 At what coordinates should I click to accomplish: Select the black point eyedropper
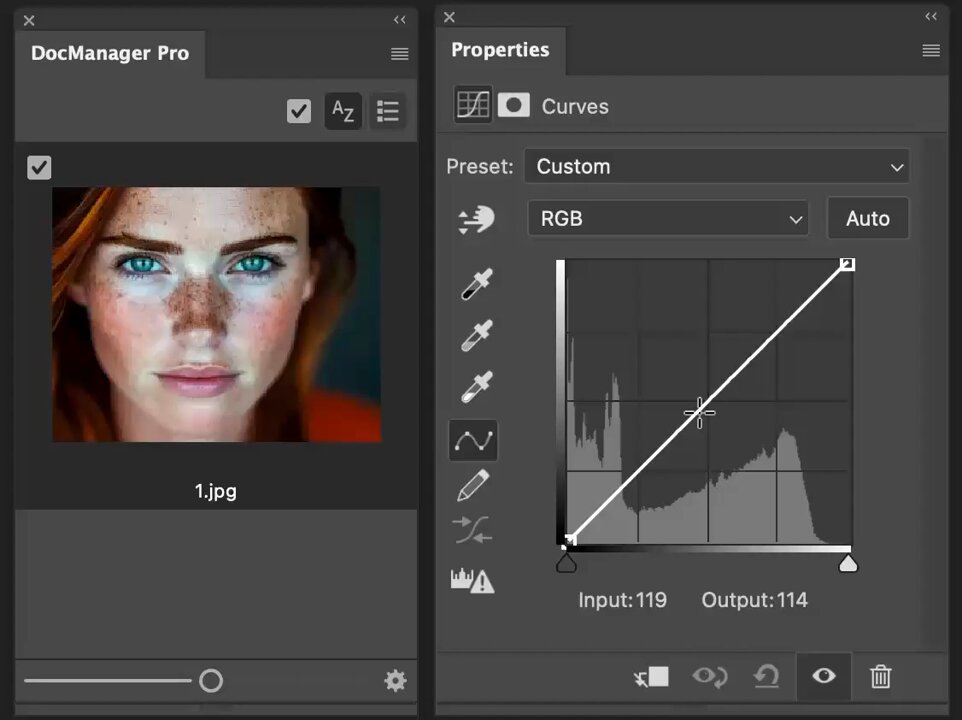click(x=476, y=284)
